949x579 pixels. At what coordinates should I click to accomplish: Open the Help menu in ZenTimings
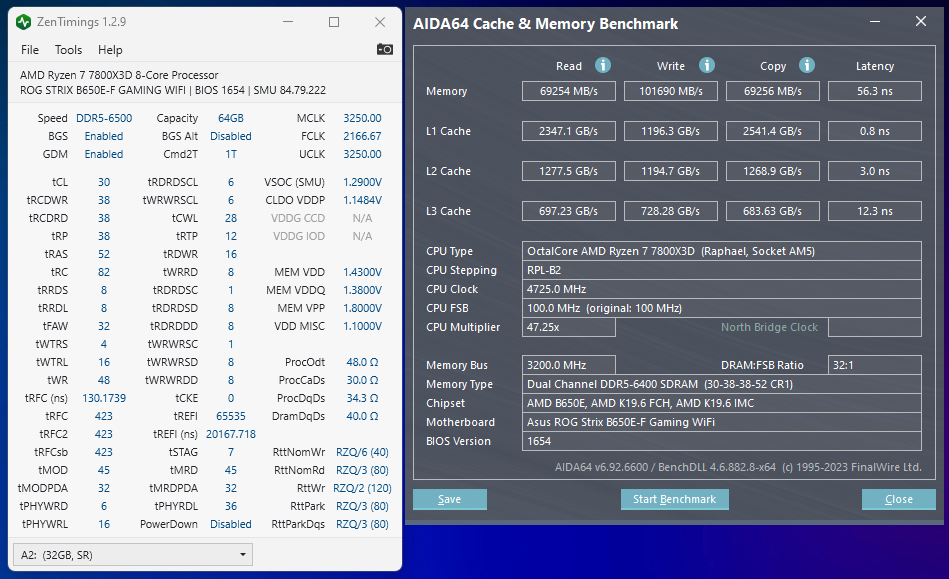coord(110,50)
